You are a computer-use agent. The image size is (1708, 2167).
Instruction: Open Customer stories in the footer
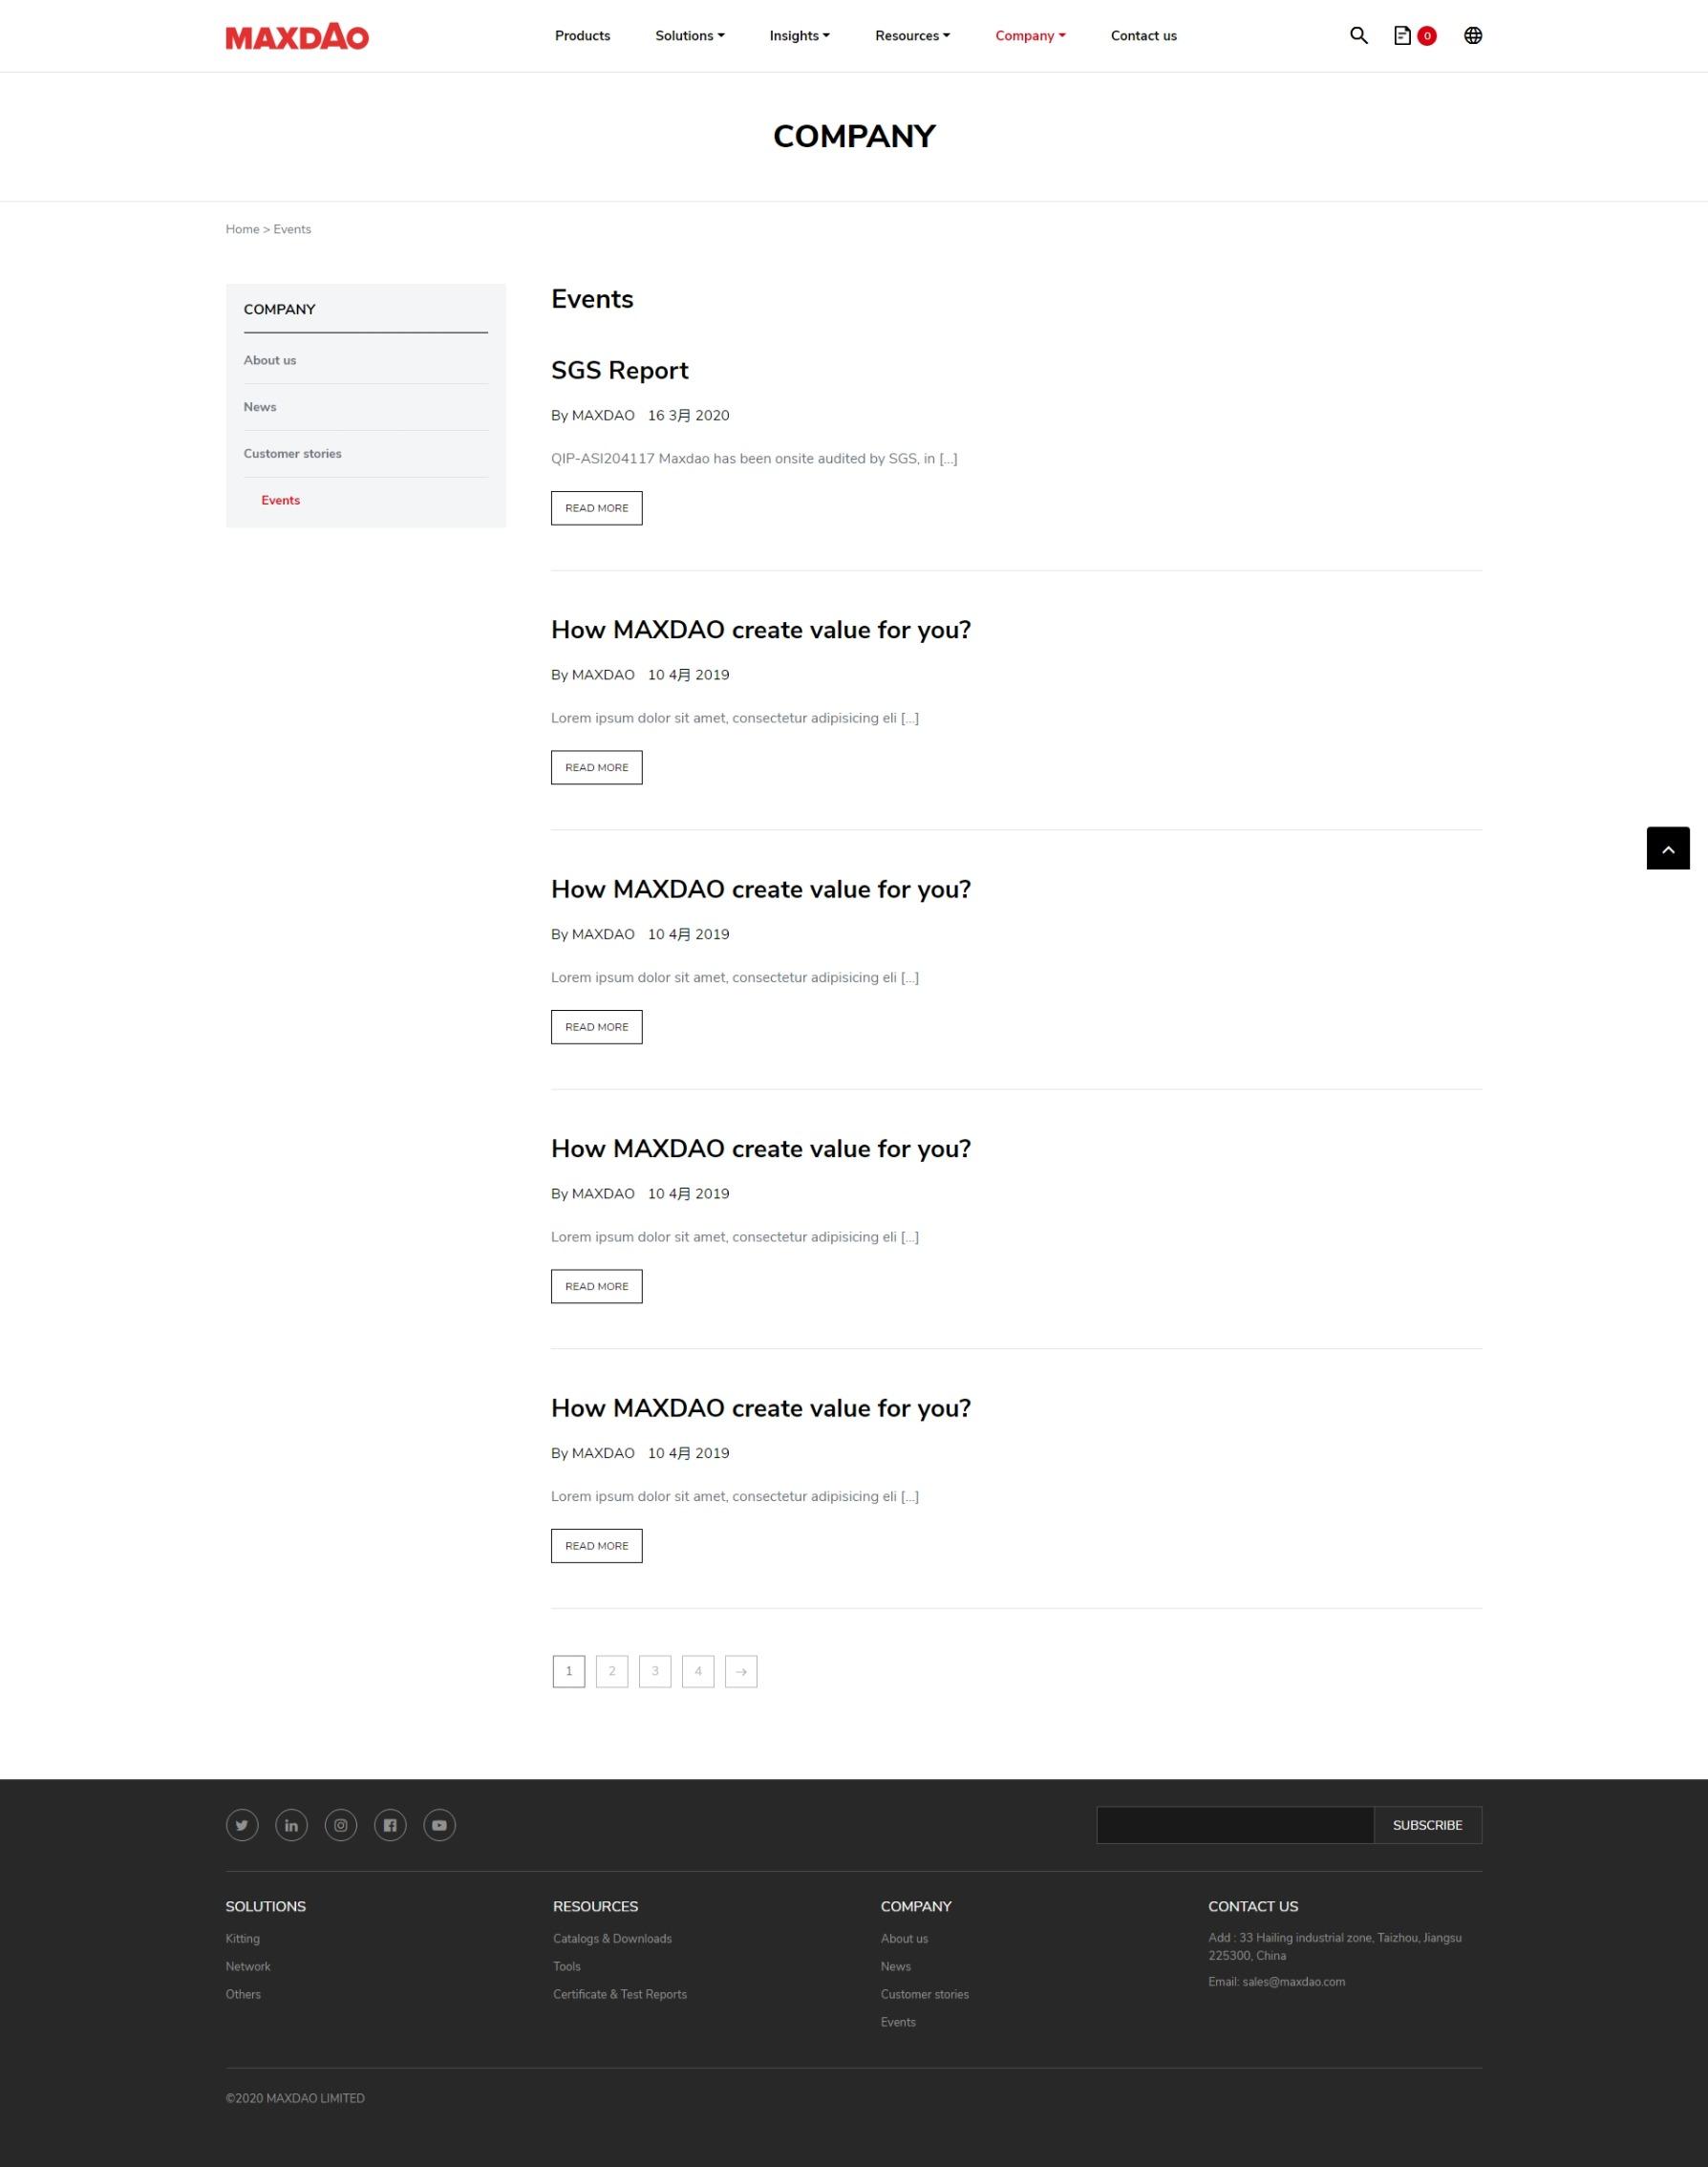(x=925, y=1994)
